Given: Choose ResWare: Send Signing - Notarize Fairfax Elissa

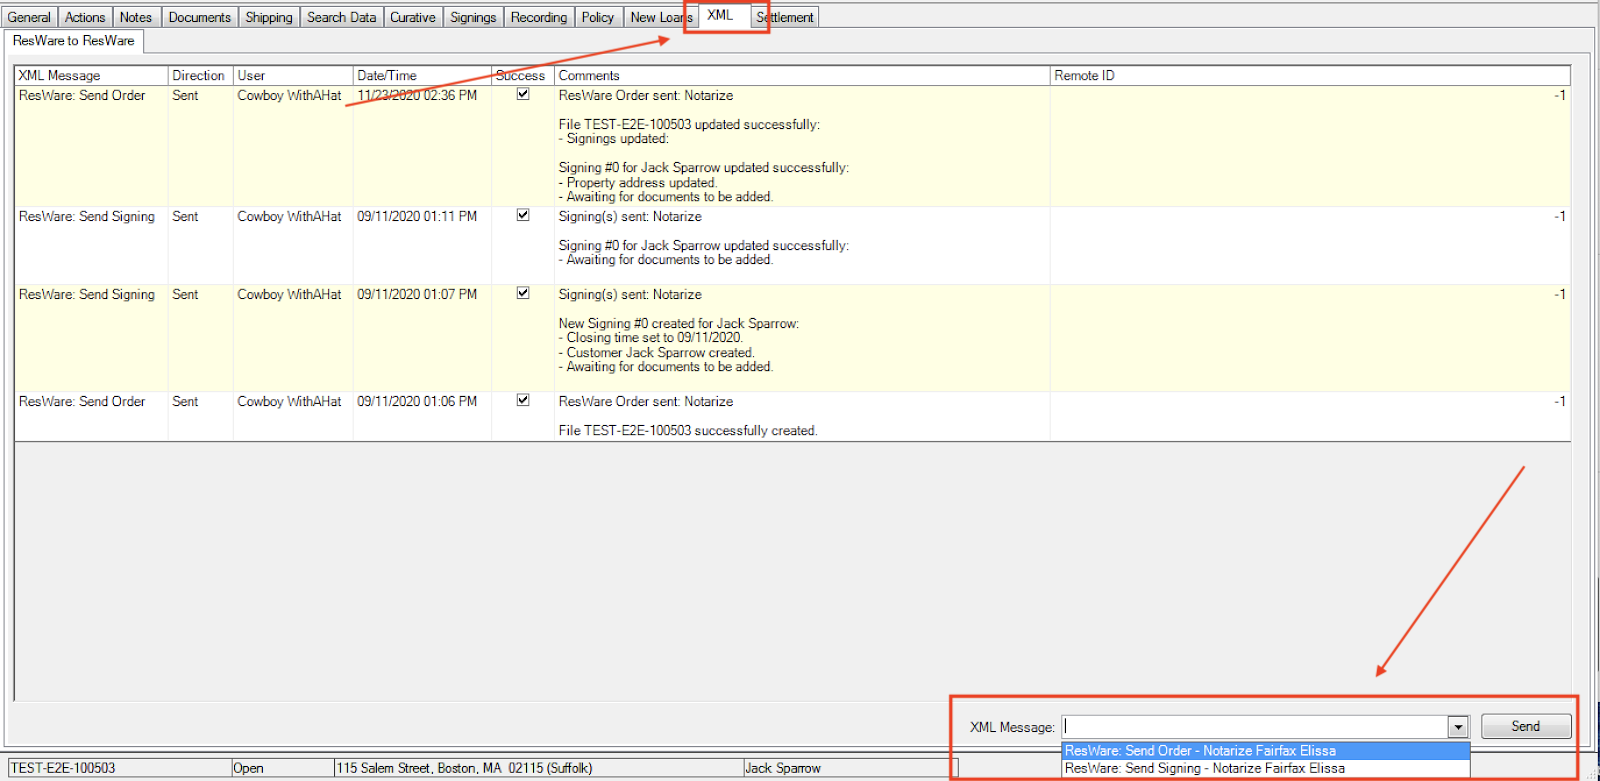Looking at the screenshot, I should tap(1265, 769).
